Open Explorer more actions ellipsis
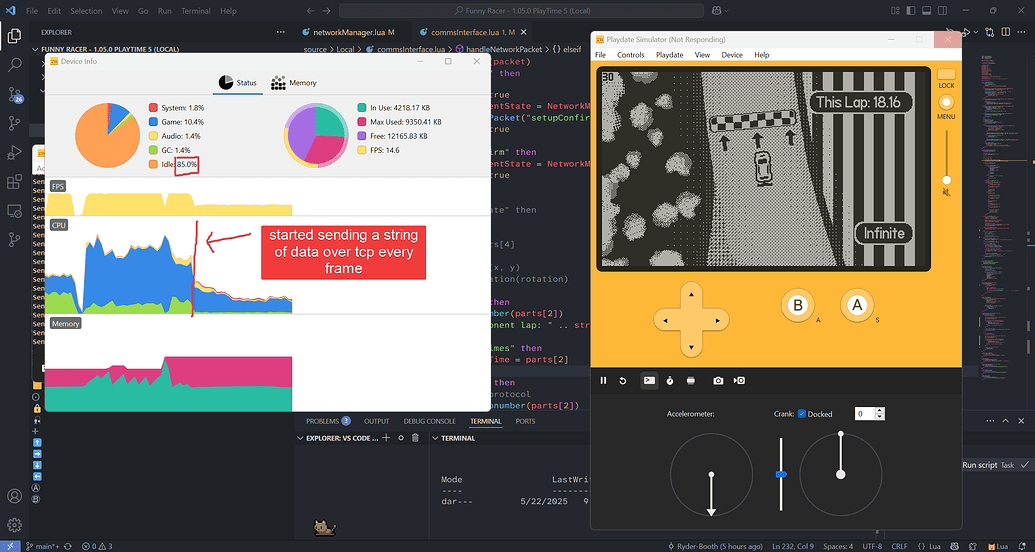The width and height of the screenshot is (1035, 552). click(x=281, y=32)
